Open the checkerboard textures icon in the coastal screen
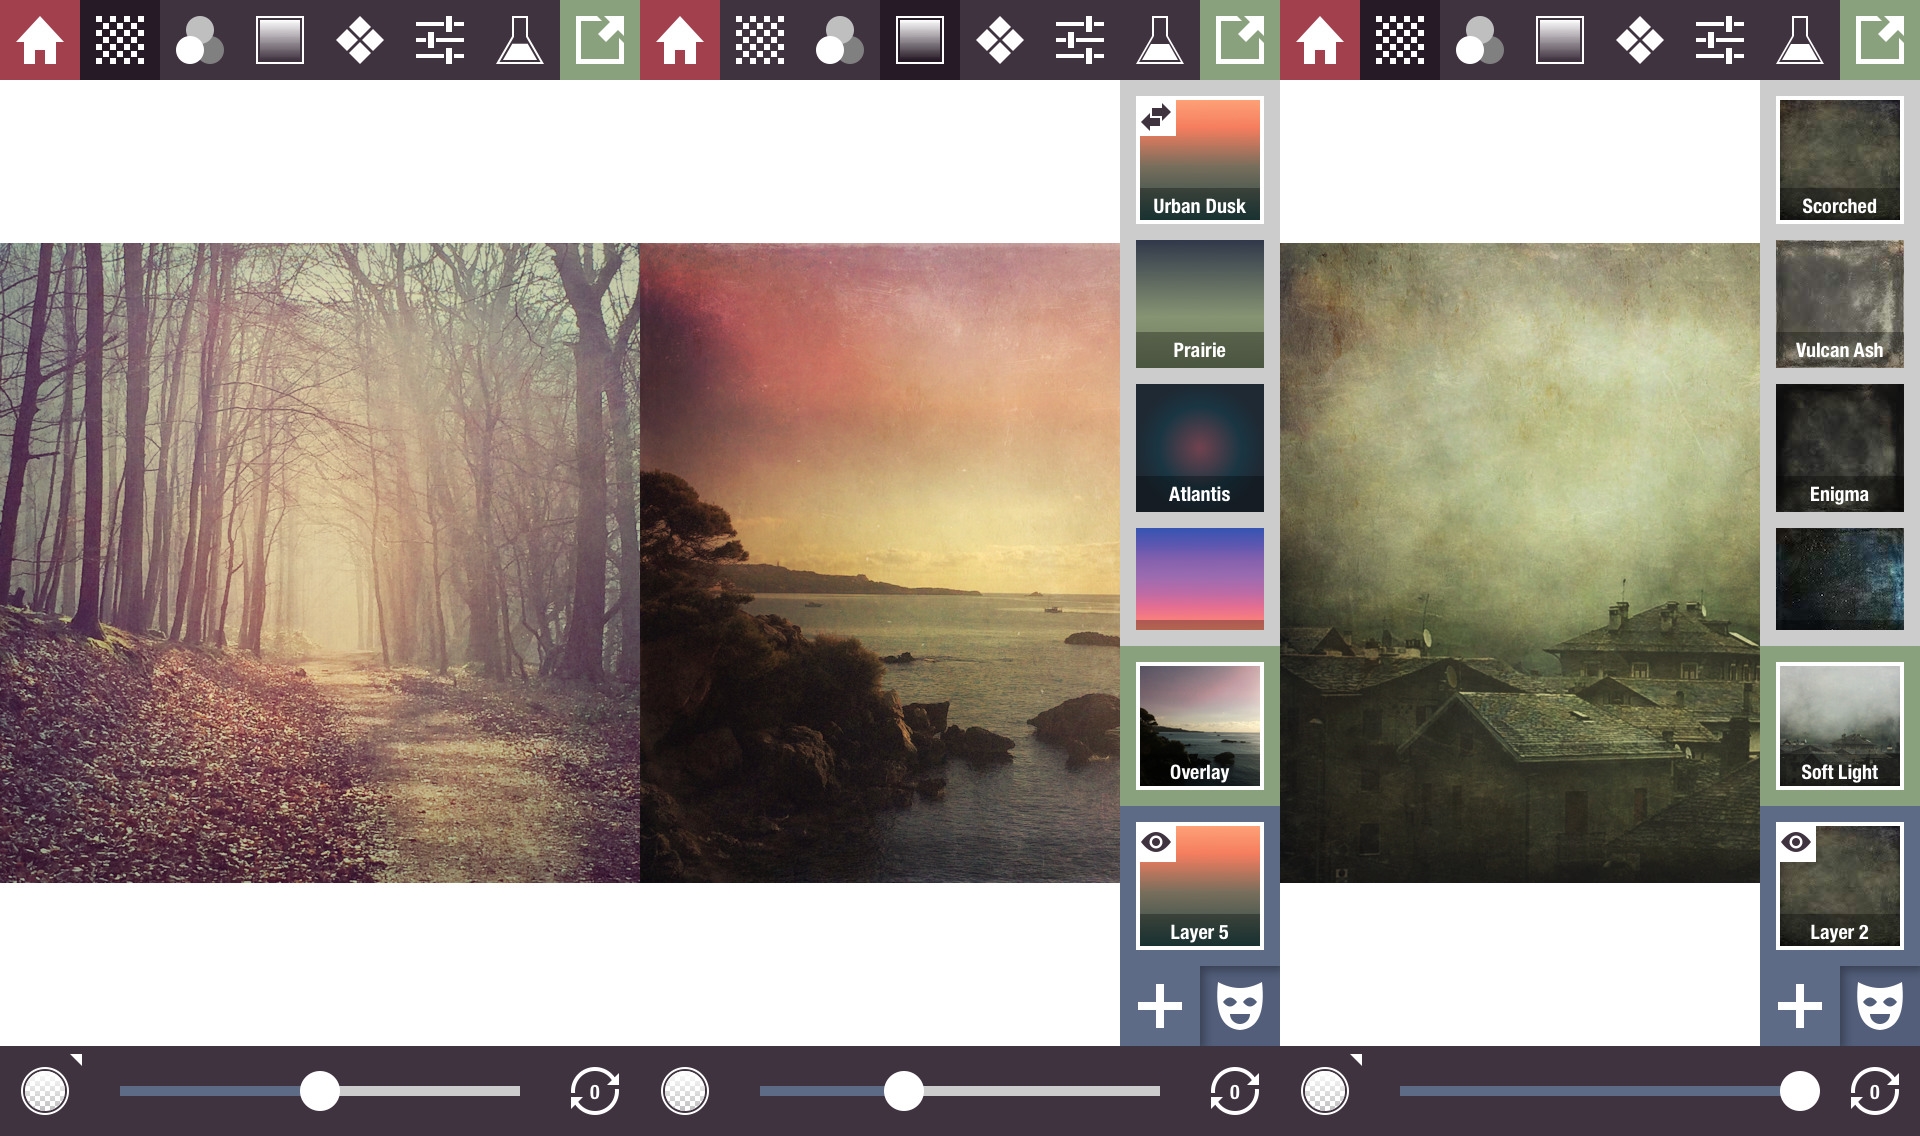The image size is (1920, 1136). click(x=760, y=40)
